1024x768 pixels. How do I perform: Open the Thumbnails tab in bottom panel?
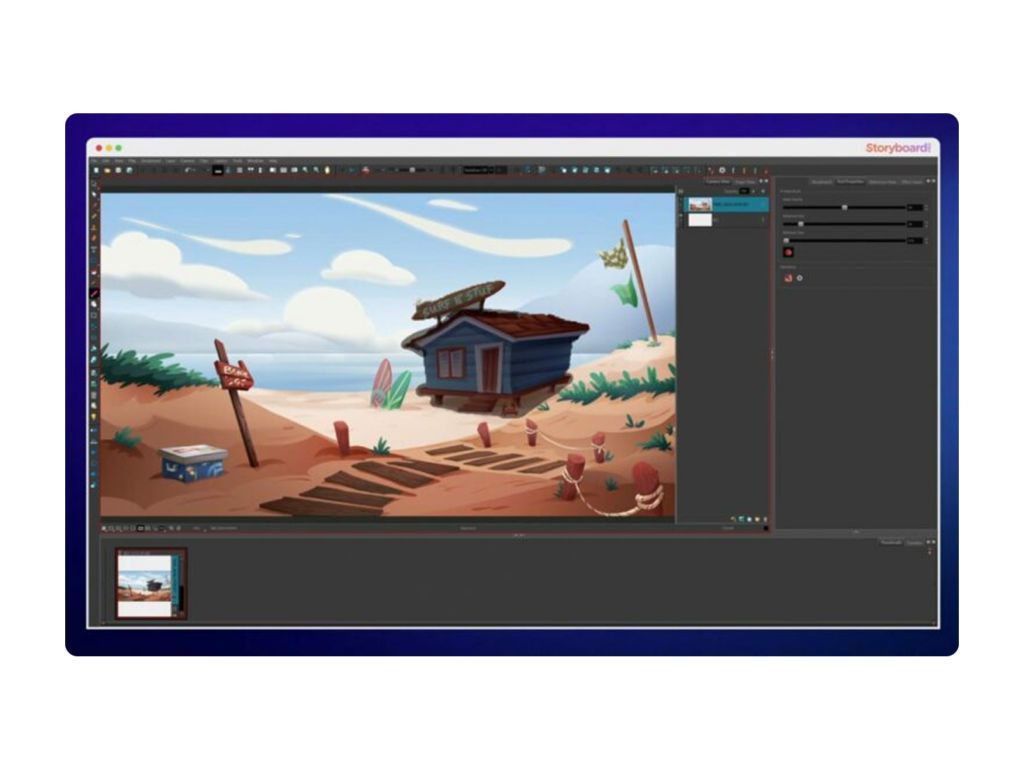pyautogui.click(x=890, y=542)
